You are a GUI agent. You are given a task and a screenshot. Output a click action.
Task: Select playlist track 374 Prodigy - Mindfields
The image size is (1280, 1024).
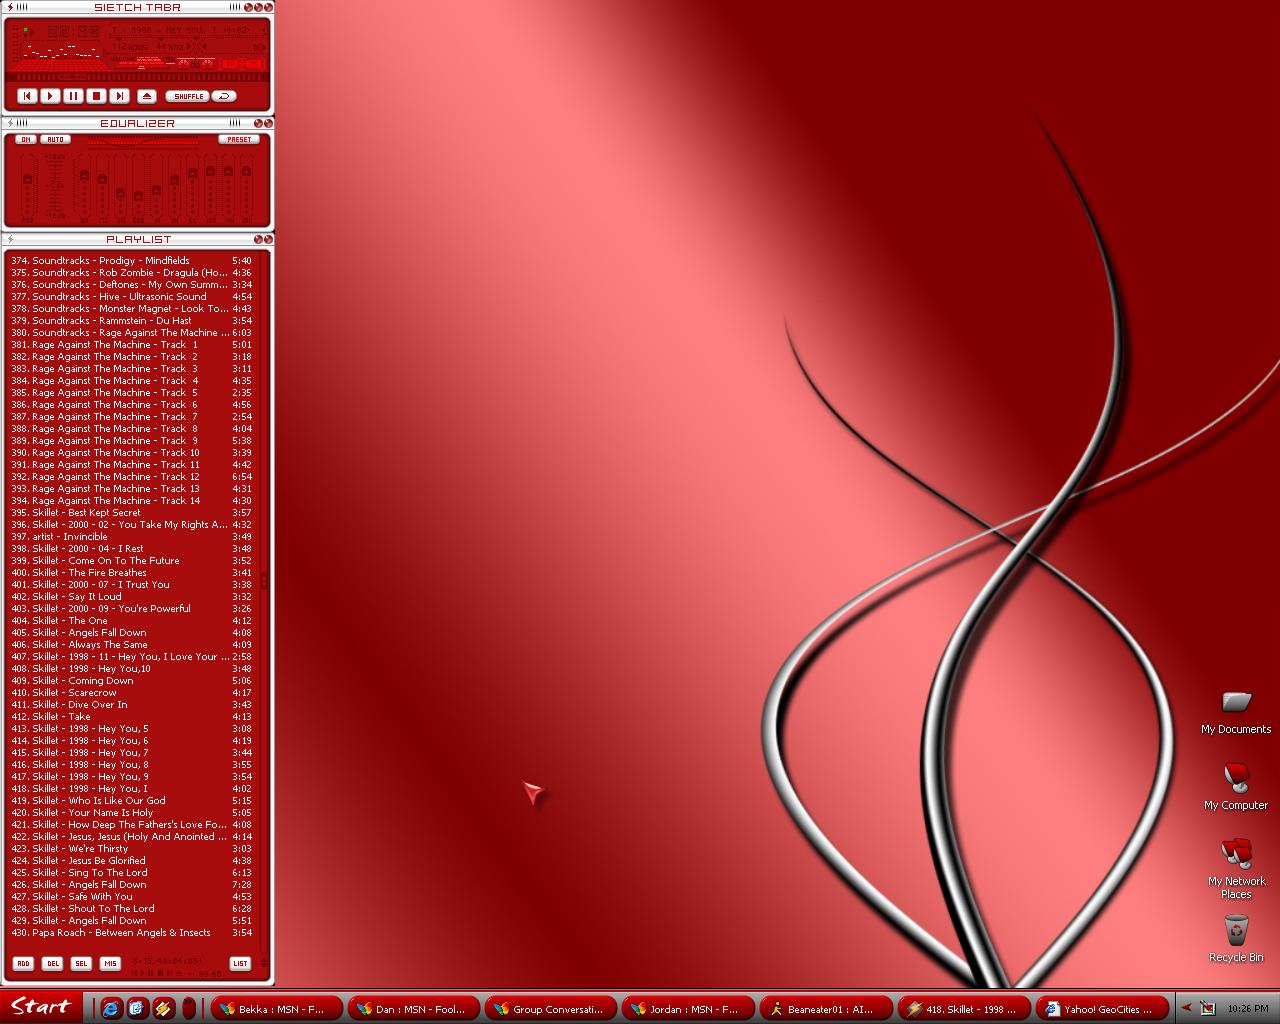click(x=132, y=261)
